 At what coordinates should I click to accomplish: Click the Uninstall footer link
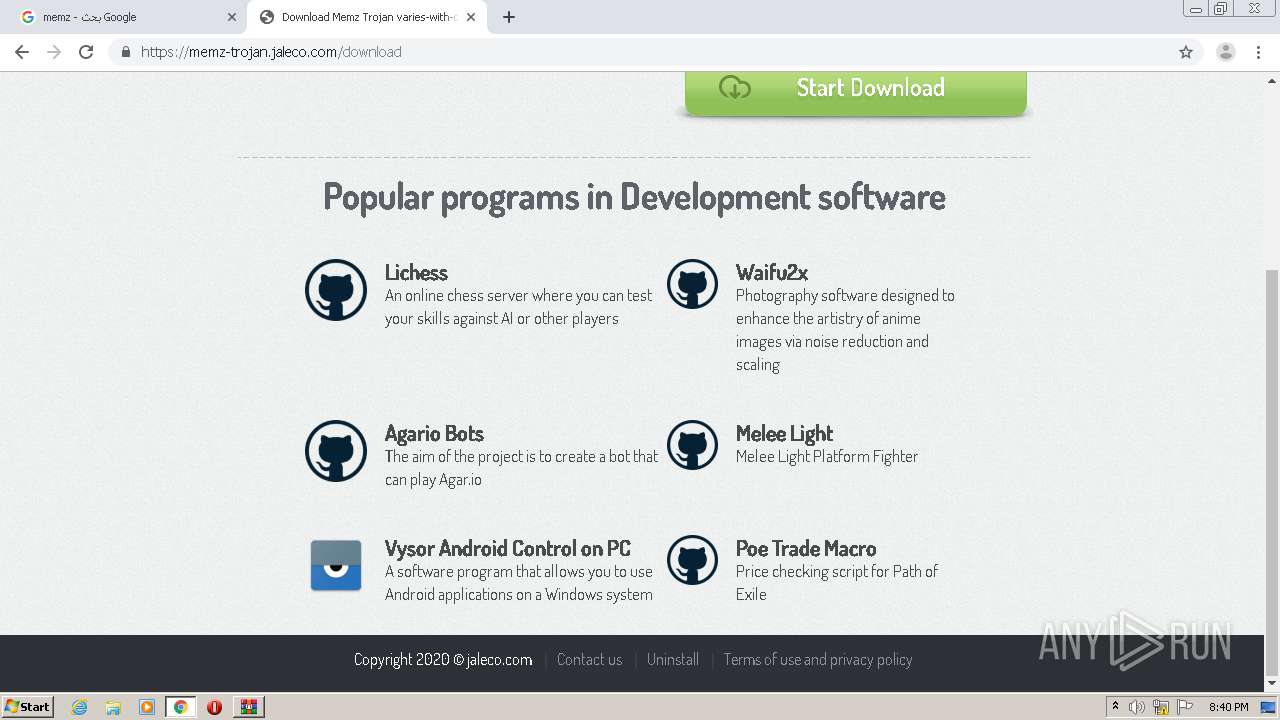(673, 659)
